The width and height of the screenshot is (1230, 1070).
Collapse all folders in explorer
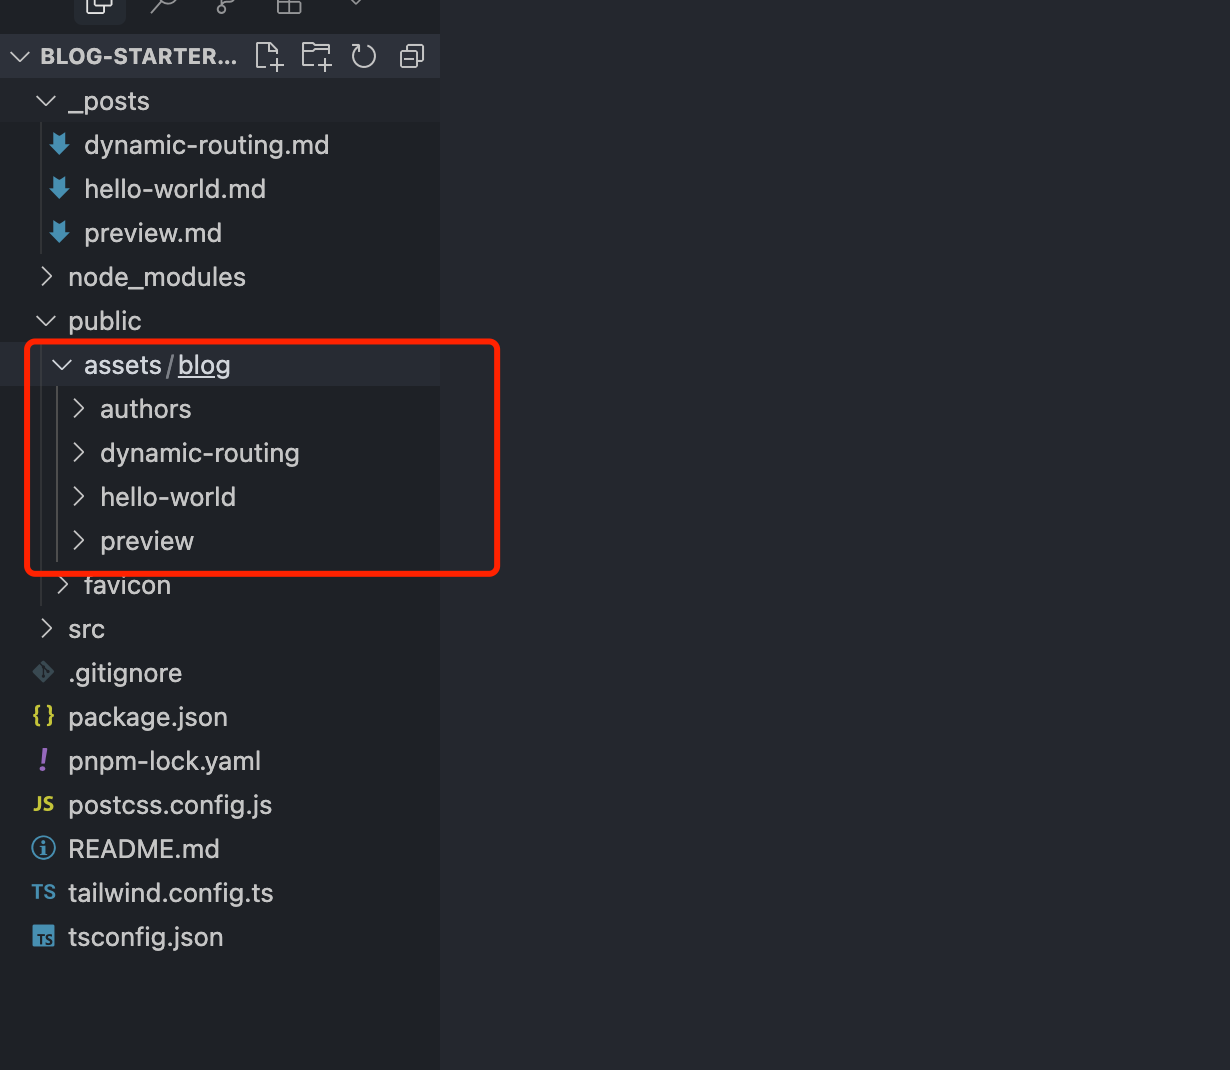(x=412, y=56)
